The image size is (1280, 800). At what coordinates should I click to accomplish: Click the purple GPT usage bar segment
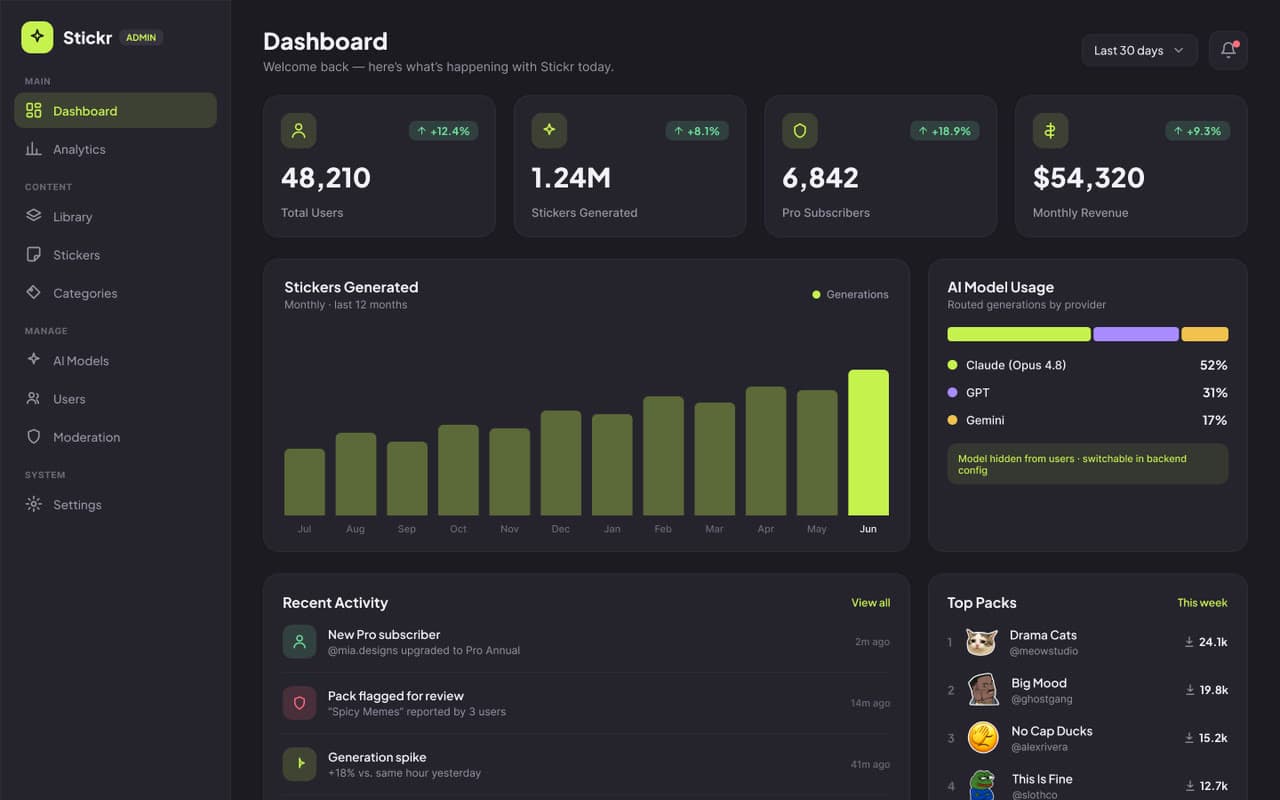(x=1136, y=334)
